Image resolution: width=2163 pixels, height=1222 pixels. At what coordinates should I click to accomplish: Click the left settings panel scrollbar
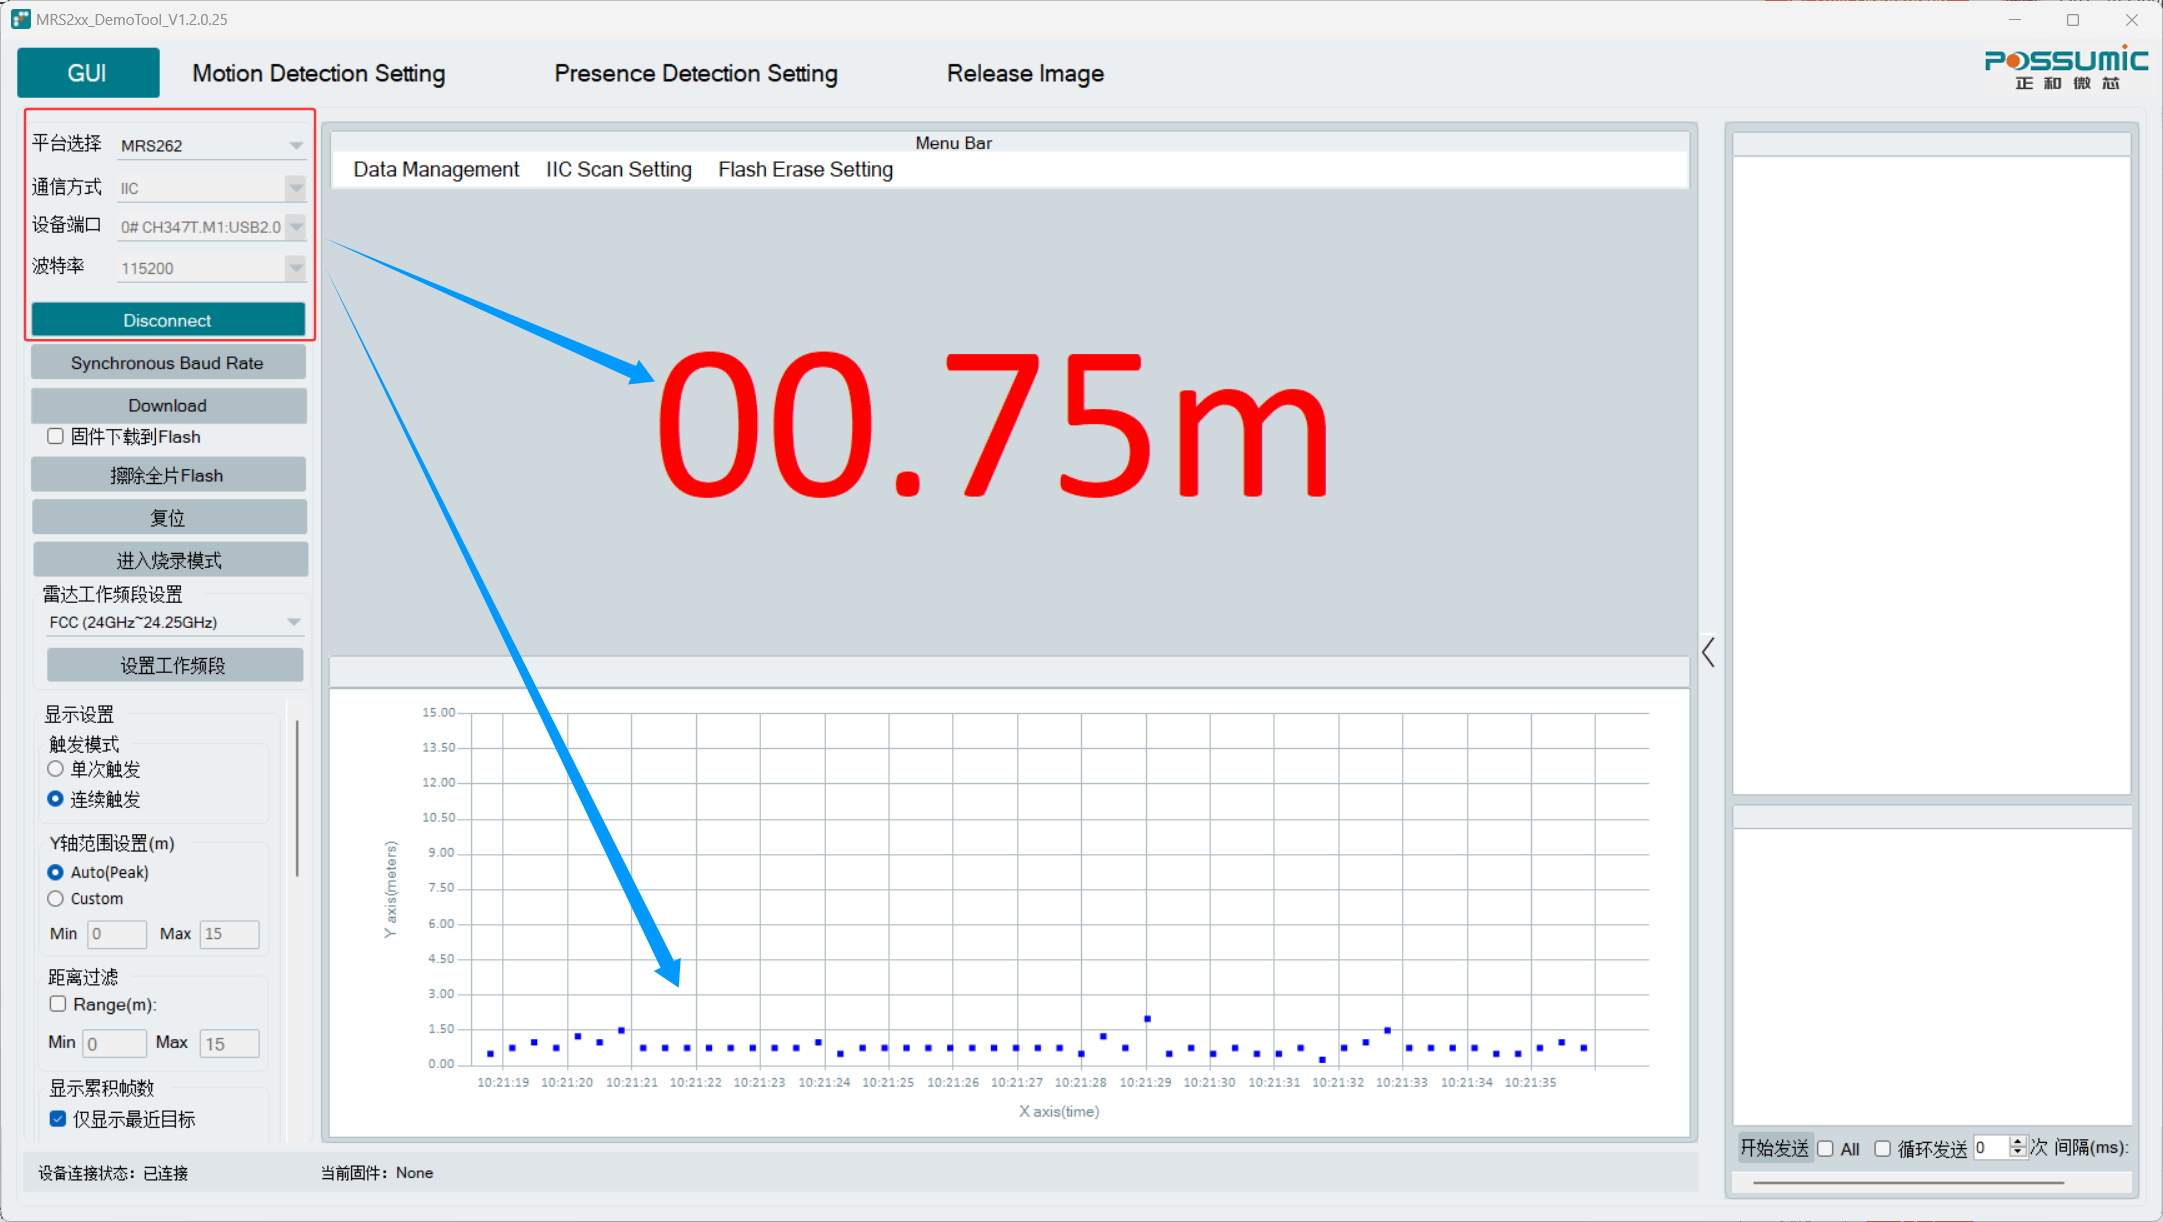(x=297, y=800)
